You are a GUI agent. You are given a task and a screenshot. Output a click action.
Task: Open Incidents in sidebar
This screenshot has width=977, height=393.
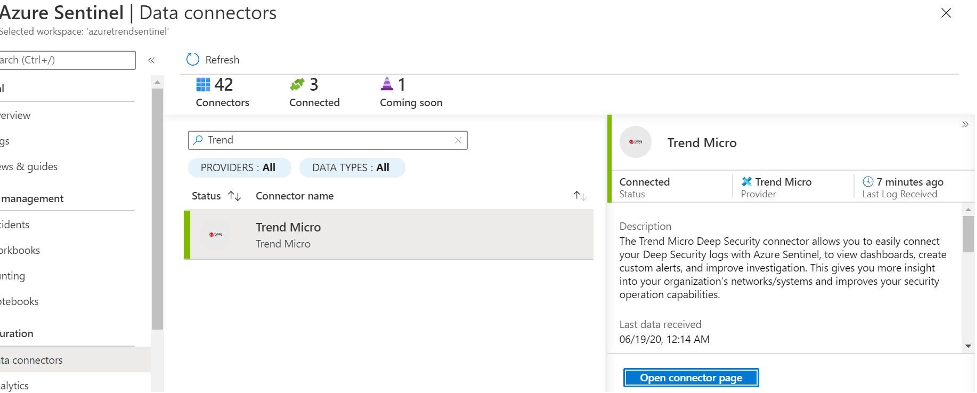pos(14,224)
